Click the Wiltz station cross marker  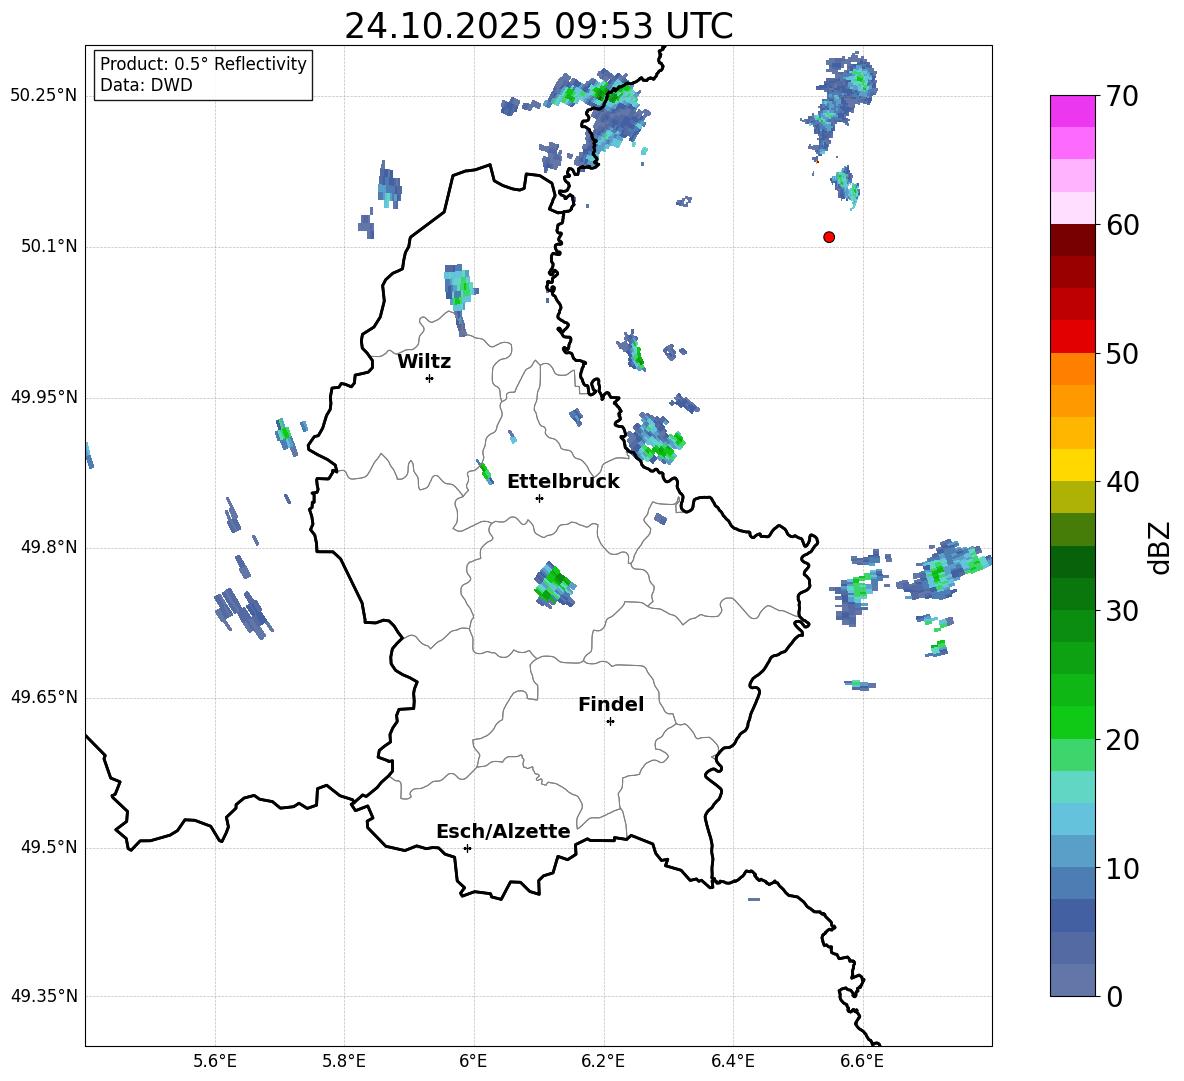tap(429, 378)
